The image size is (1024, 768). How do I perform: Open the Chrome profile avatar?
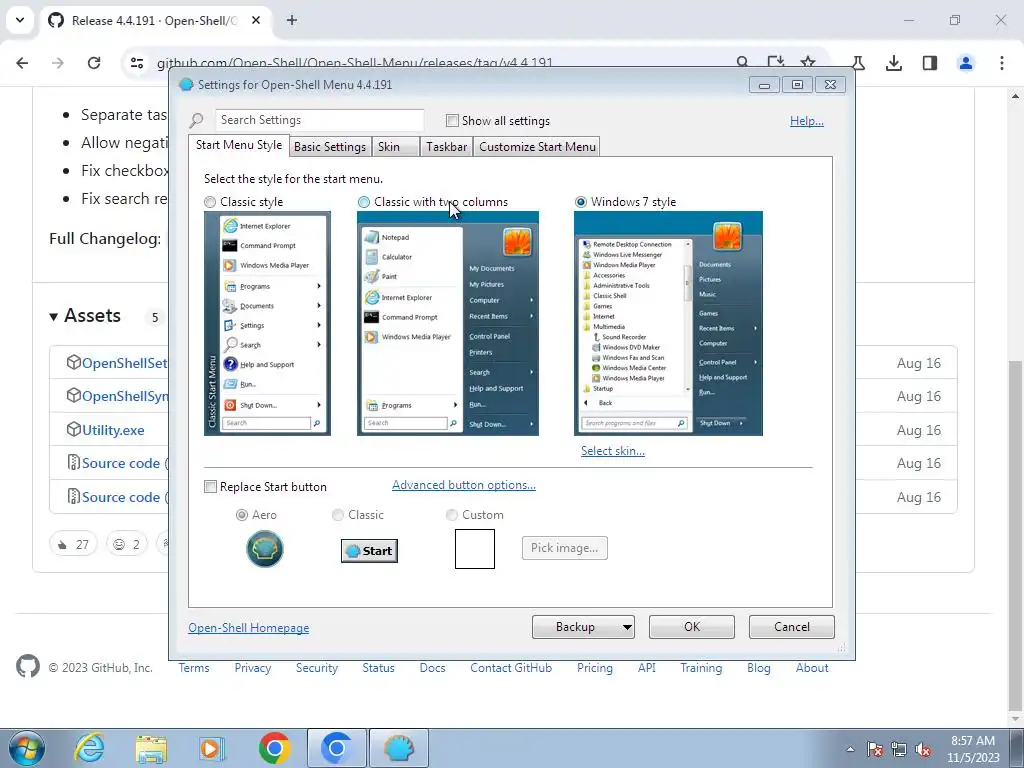click(965, 63)
